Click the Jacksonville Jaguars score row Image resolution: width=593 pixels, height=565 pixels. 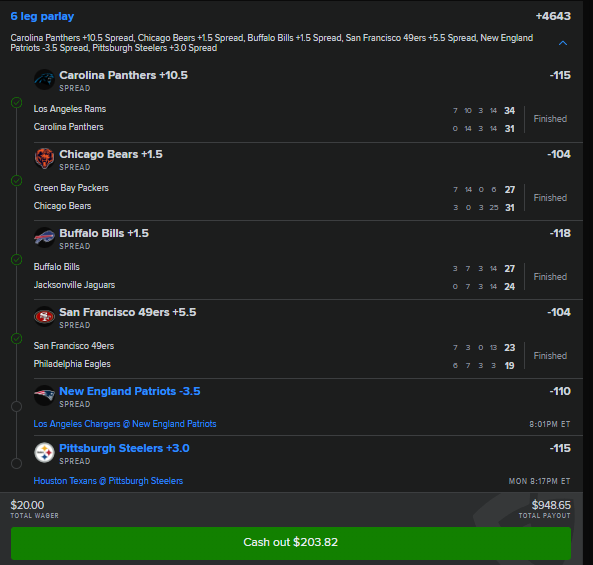[x=274, y=286]
